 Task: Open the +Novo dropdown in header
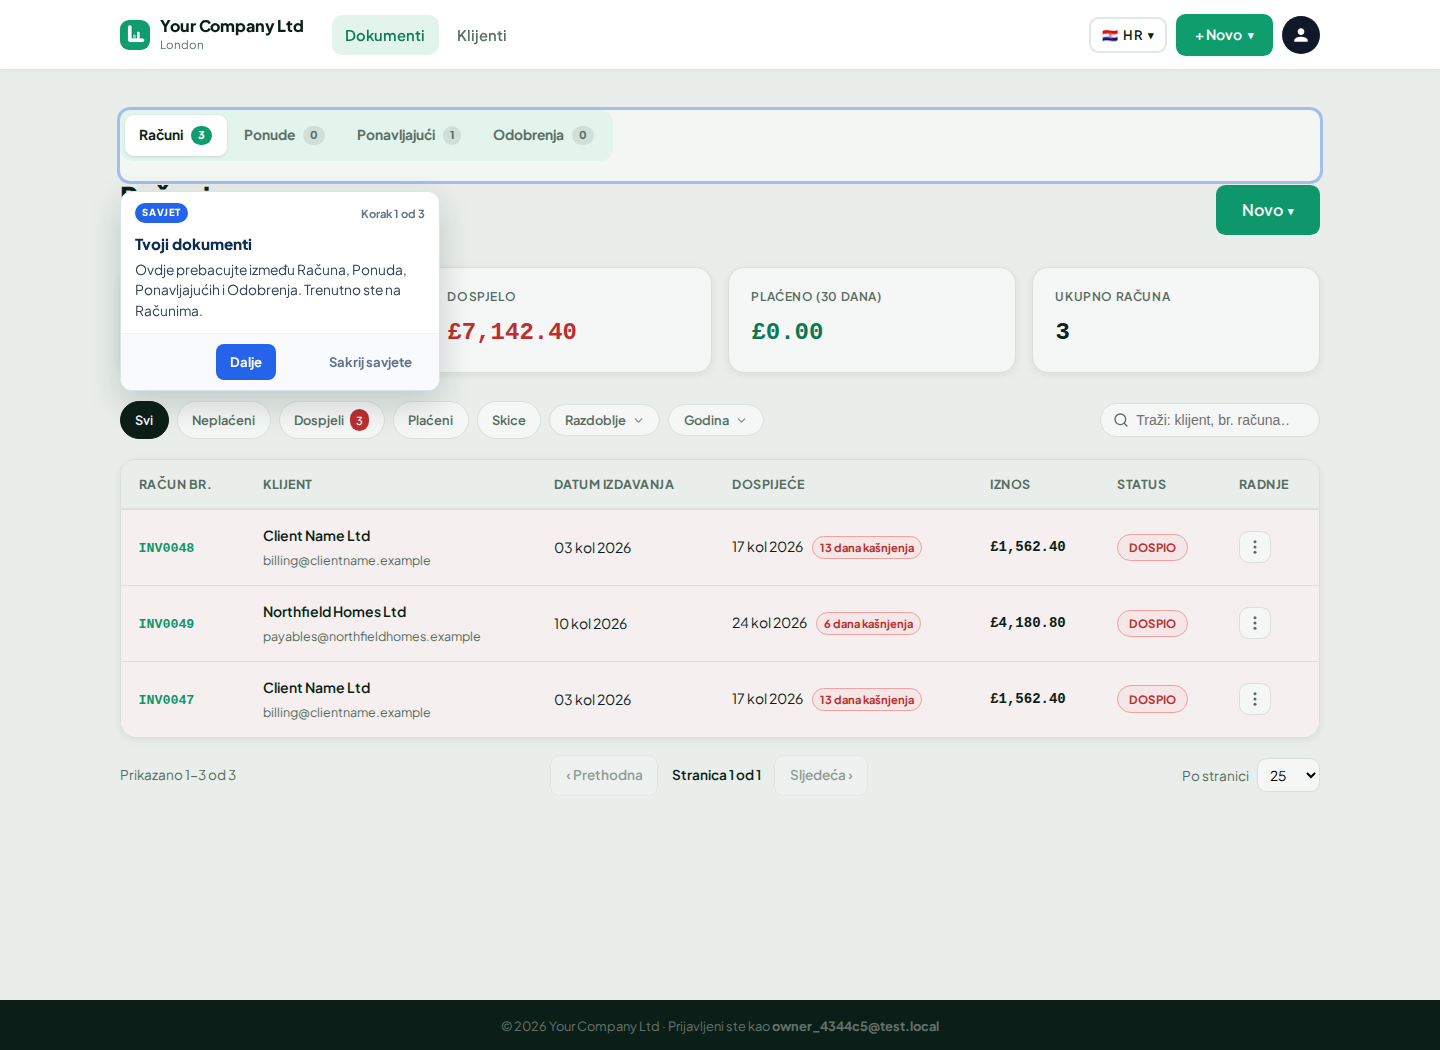click(x=1224, y=35)
